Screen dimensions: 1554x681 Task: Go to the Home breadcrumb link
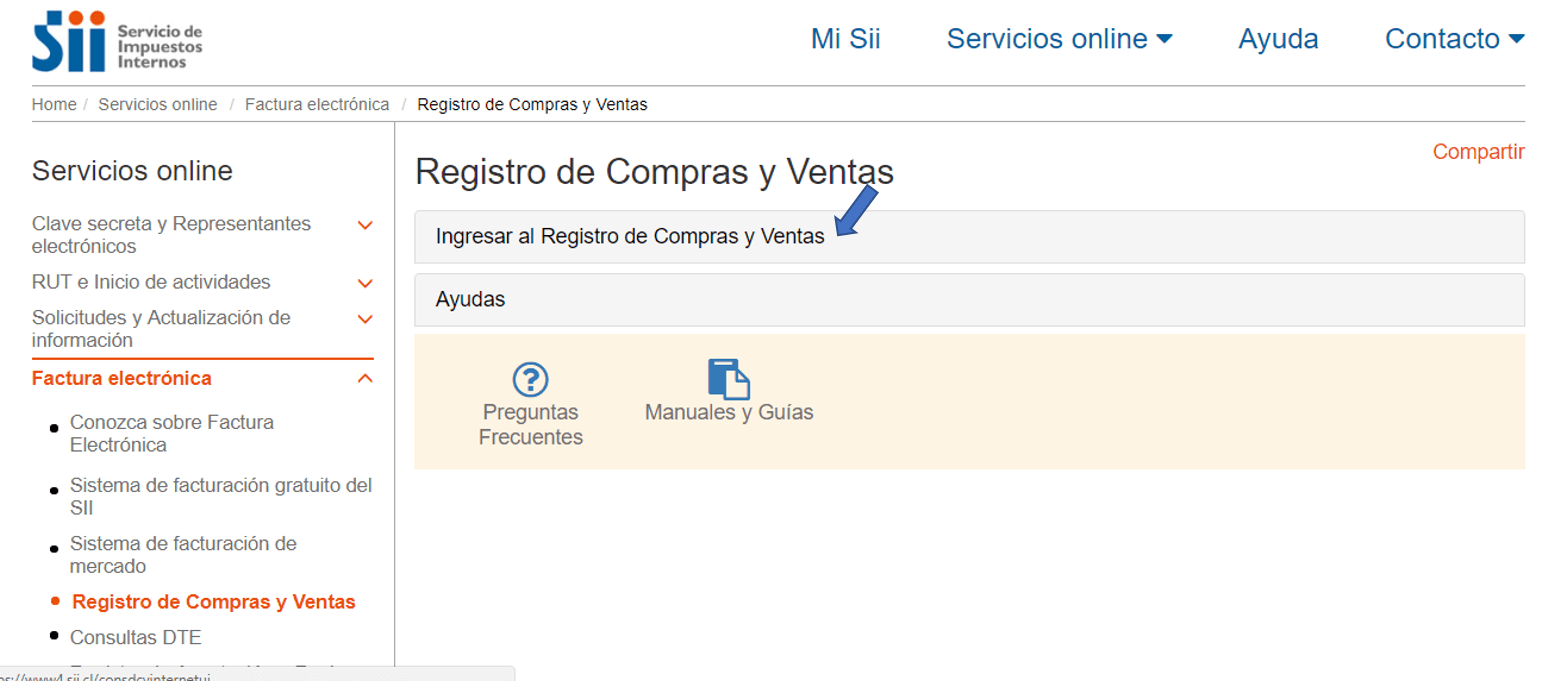(54, 104)
